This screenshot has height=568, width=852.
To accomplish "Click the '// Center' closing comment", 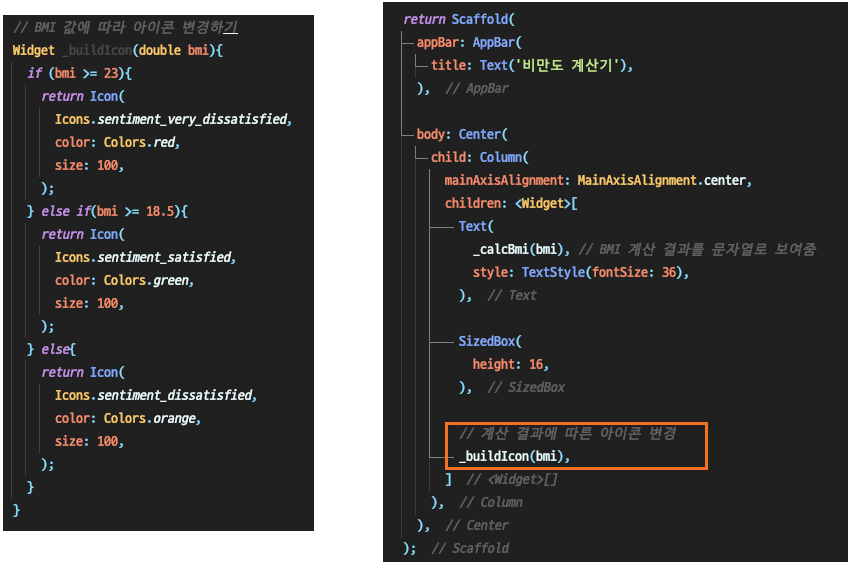I will click(x=477, y=525).
